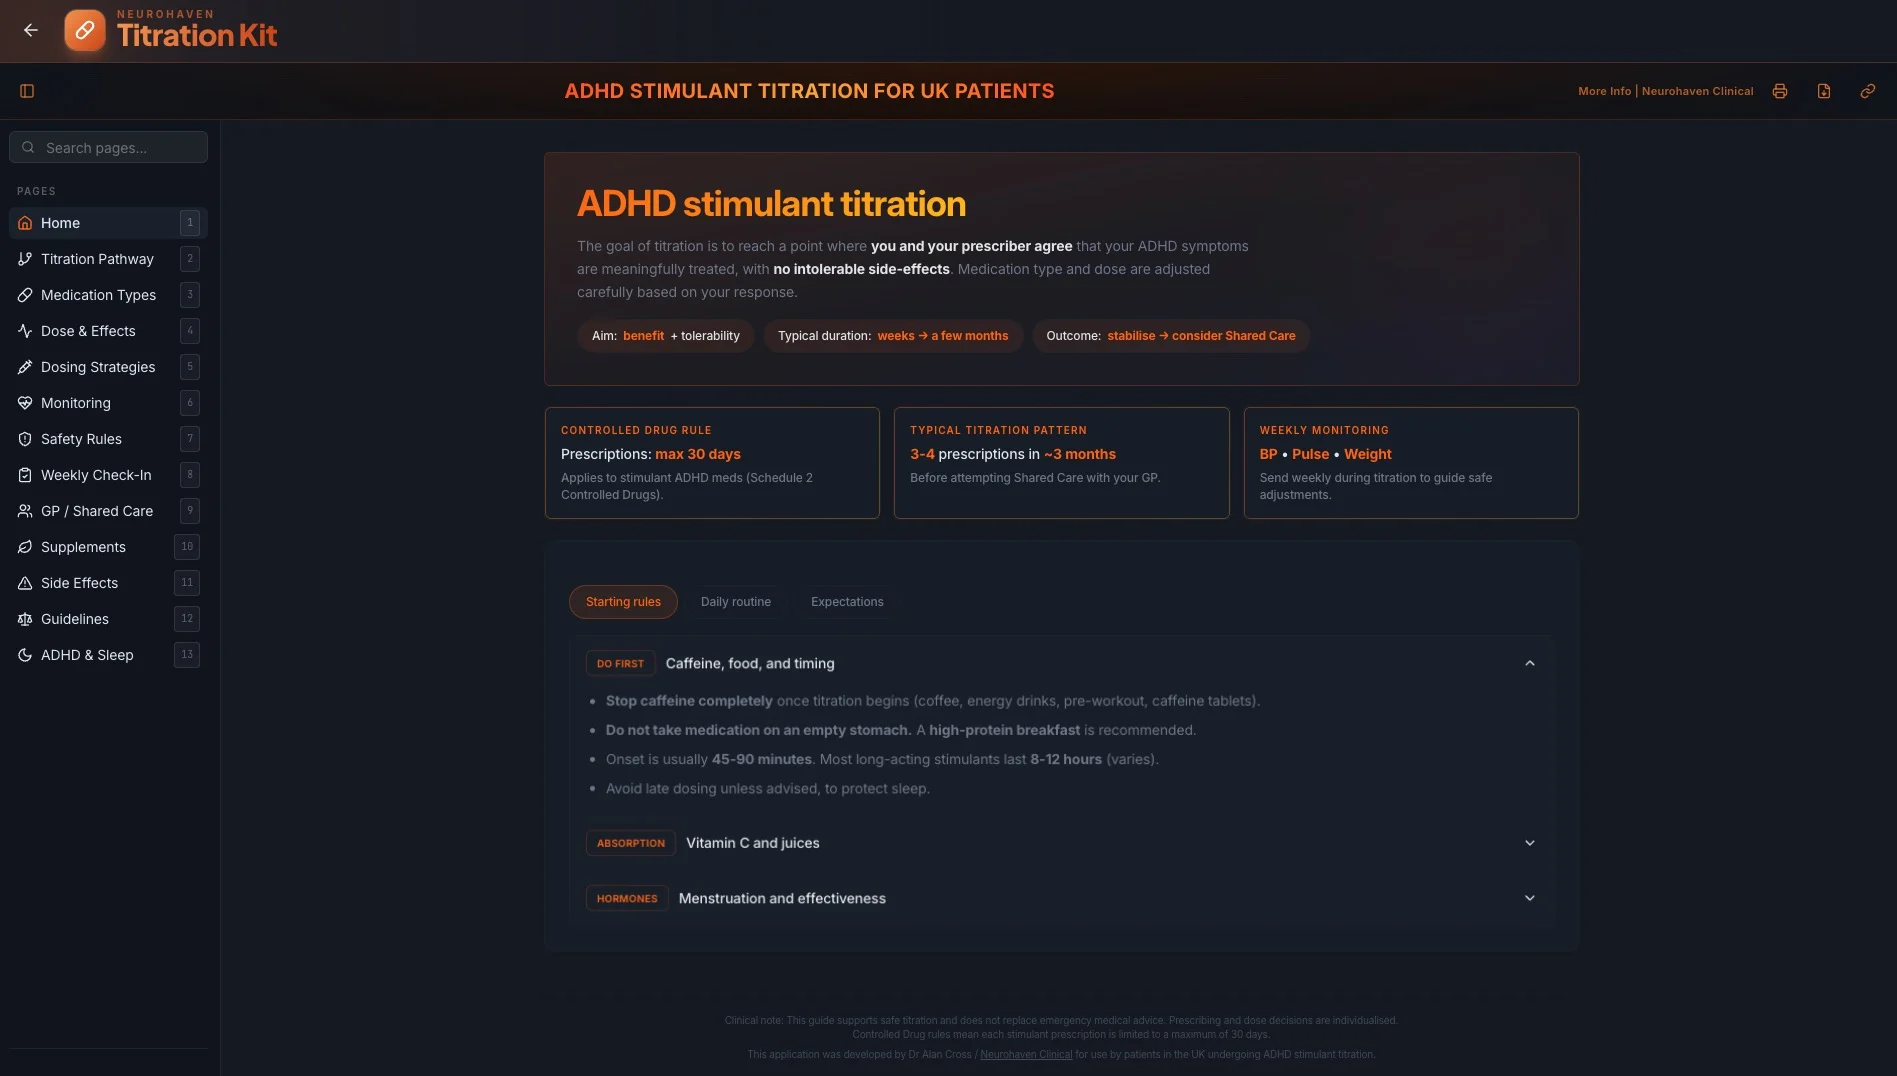Open Side Effects warning item
The image size is (1897, 1076).
click(x=108, y=583)
